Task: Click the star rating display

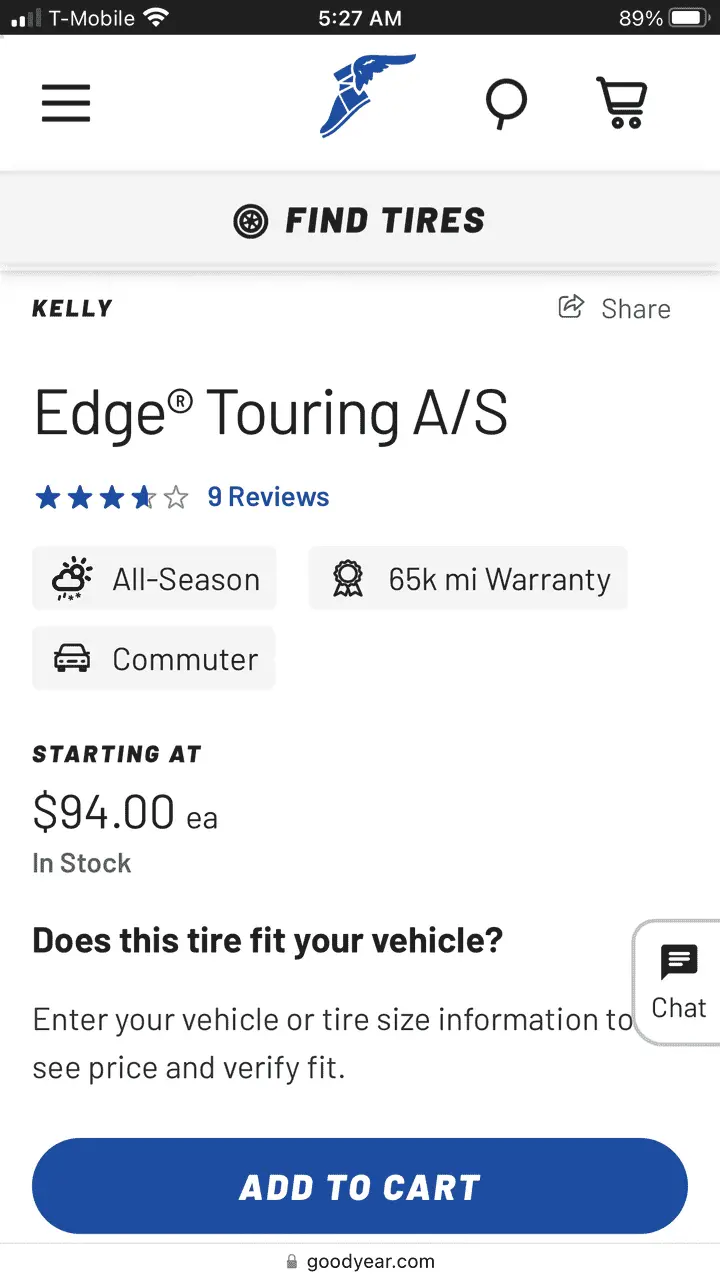Action: click(111, 497)
